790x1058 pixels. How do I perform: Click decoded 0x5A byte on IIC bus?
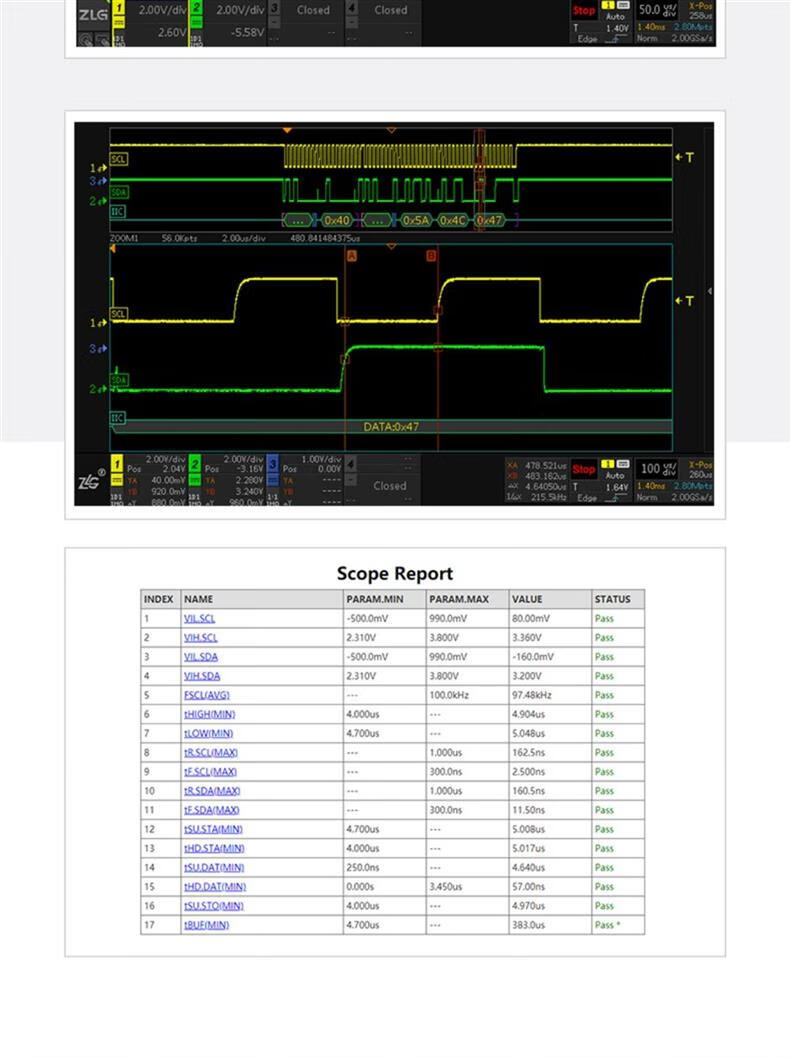pyautogui.click(x=416, y=220)
